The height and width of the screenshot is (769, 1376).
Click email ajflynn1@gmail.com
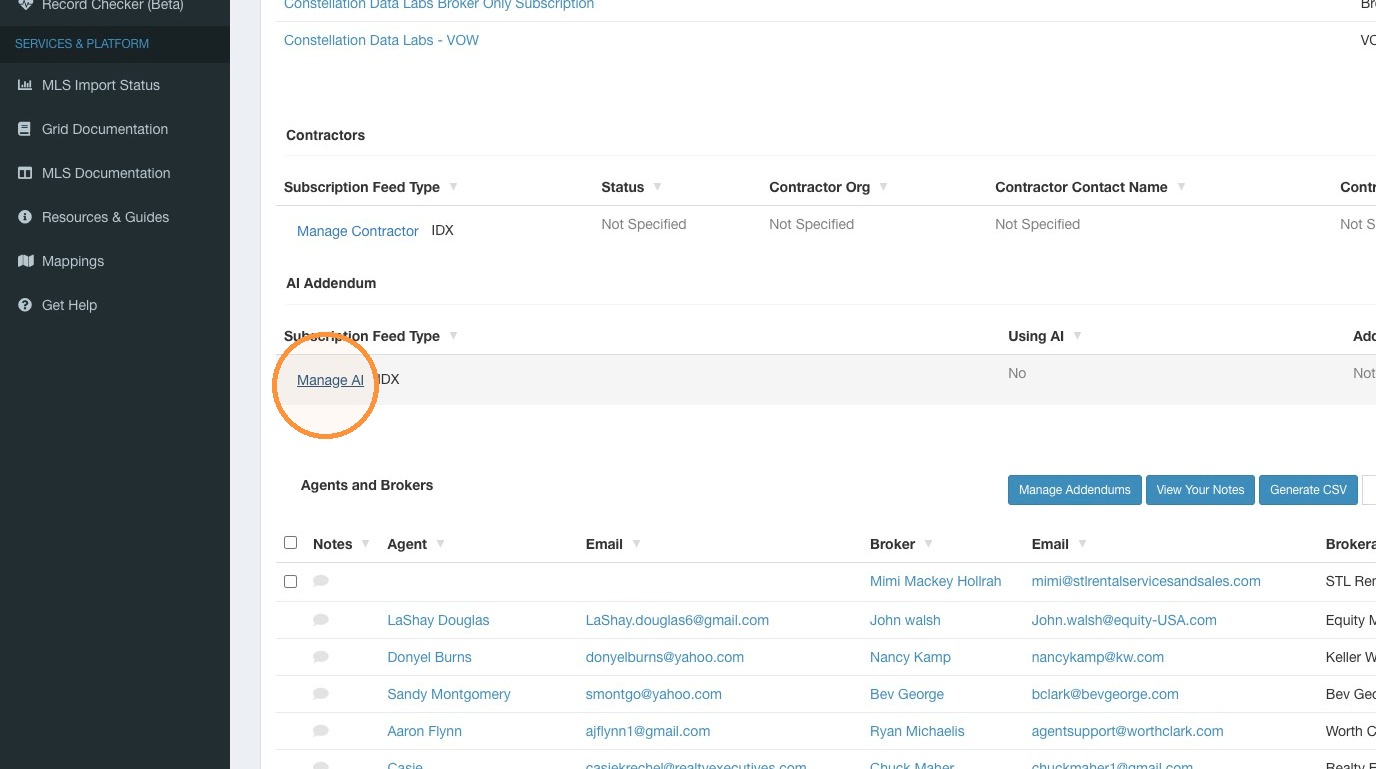pos(648,731)
